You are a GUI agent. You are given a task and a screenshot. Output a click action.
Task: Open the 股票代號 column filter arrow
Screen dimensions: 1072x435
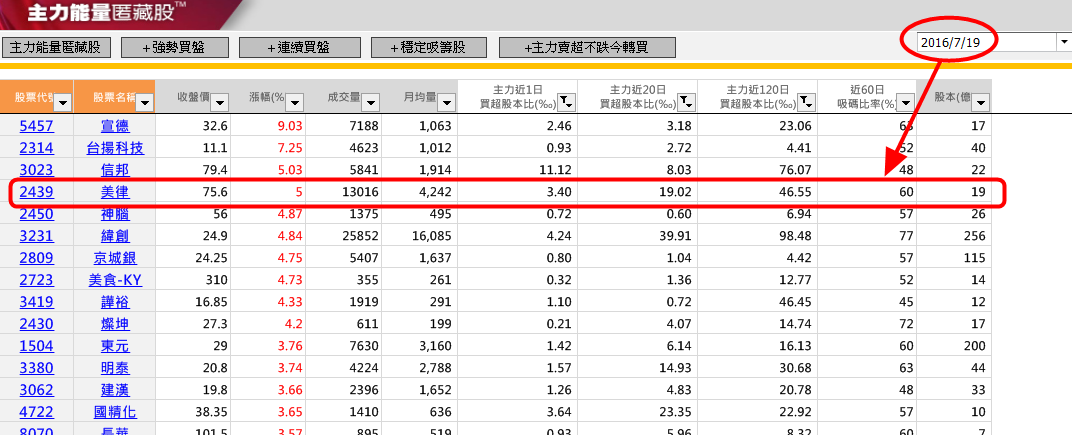point(62,102)
